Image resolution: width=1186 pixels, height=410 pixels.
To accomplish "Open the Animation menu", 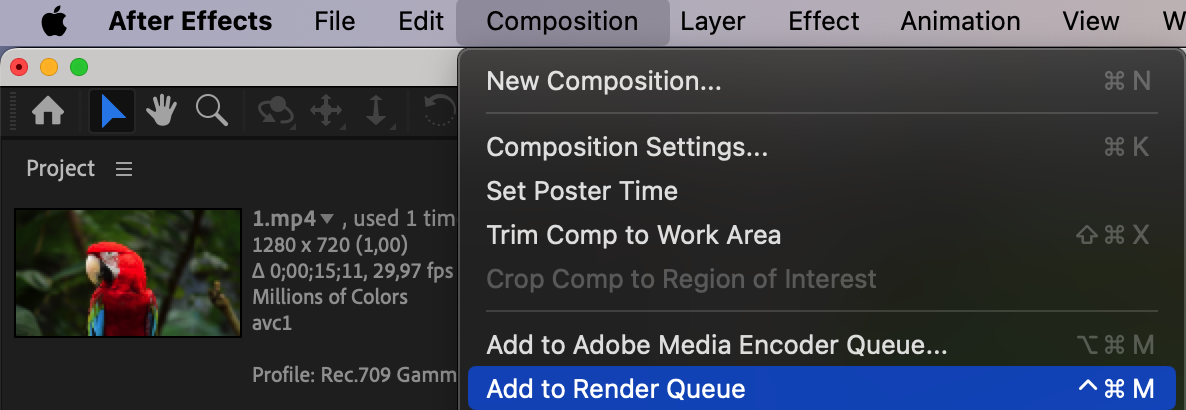I will click(961, 21).
